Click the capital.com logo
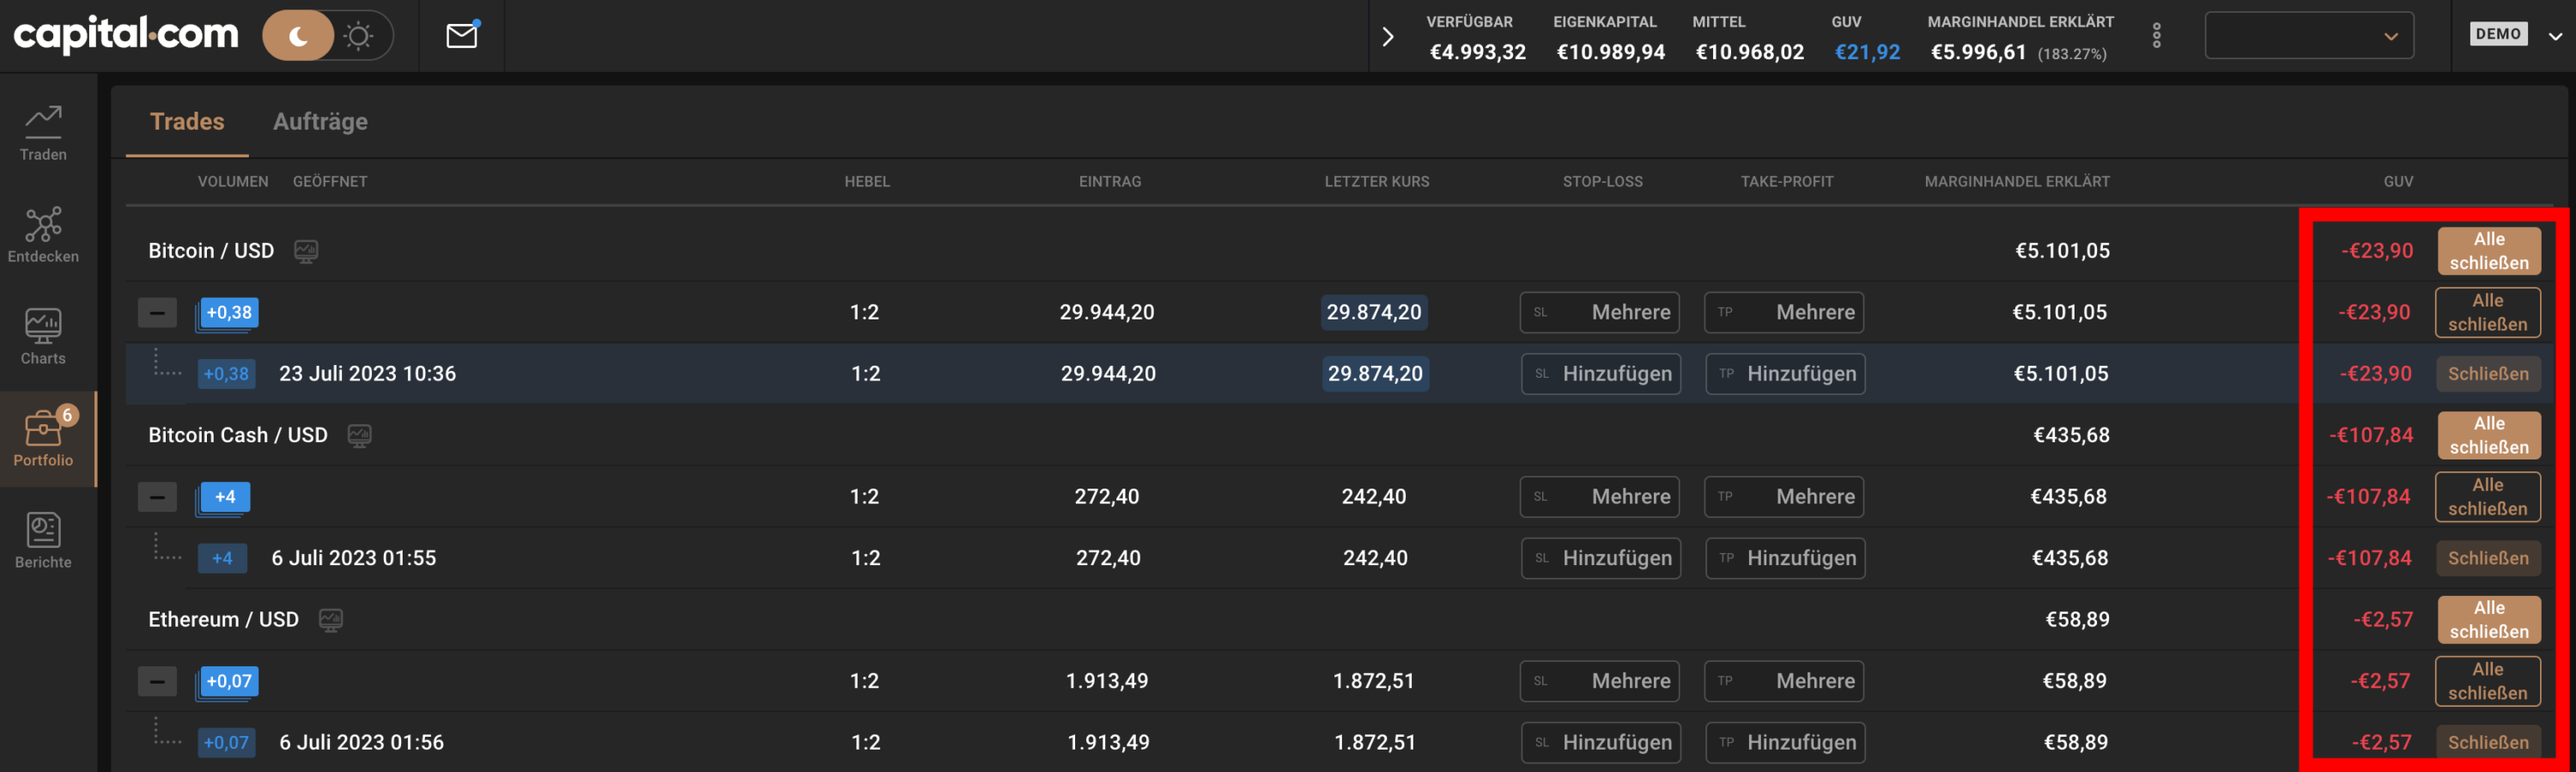This screenshot has width=2576, height=772. pyautogui.click(x=126, y=34)
